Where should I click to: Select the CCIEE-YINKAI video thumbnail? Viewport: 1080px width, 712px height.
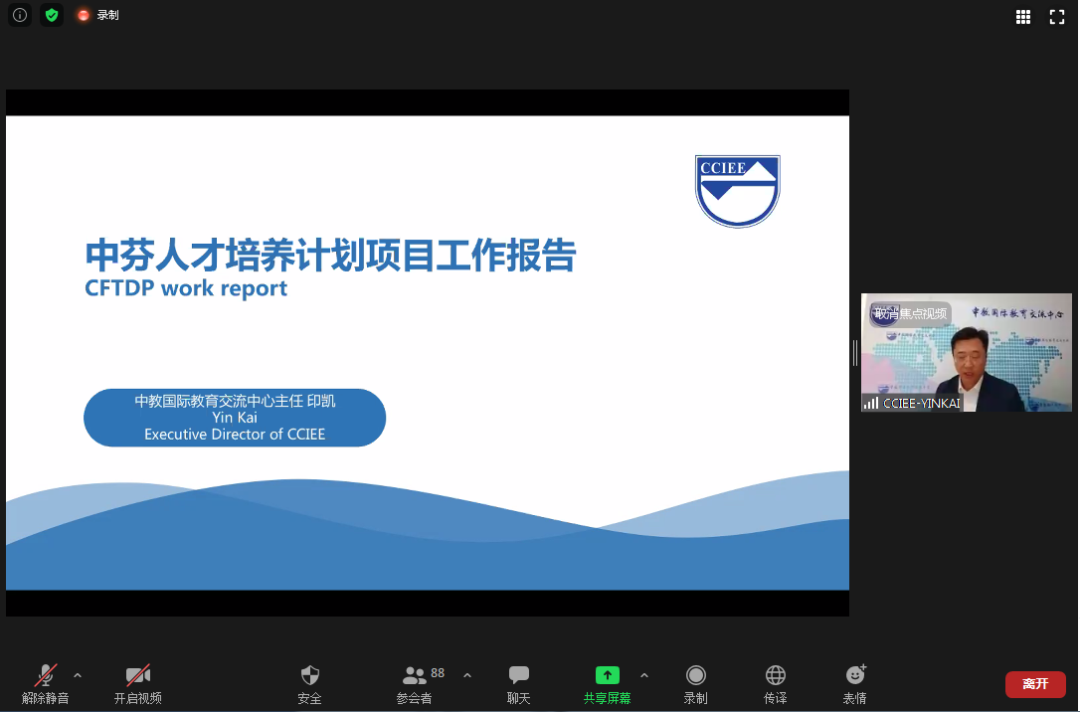(x=966, y=353)
